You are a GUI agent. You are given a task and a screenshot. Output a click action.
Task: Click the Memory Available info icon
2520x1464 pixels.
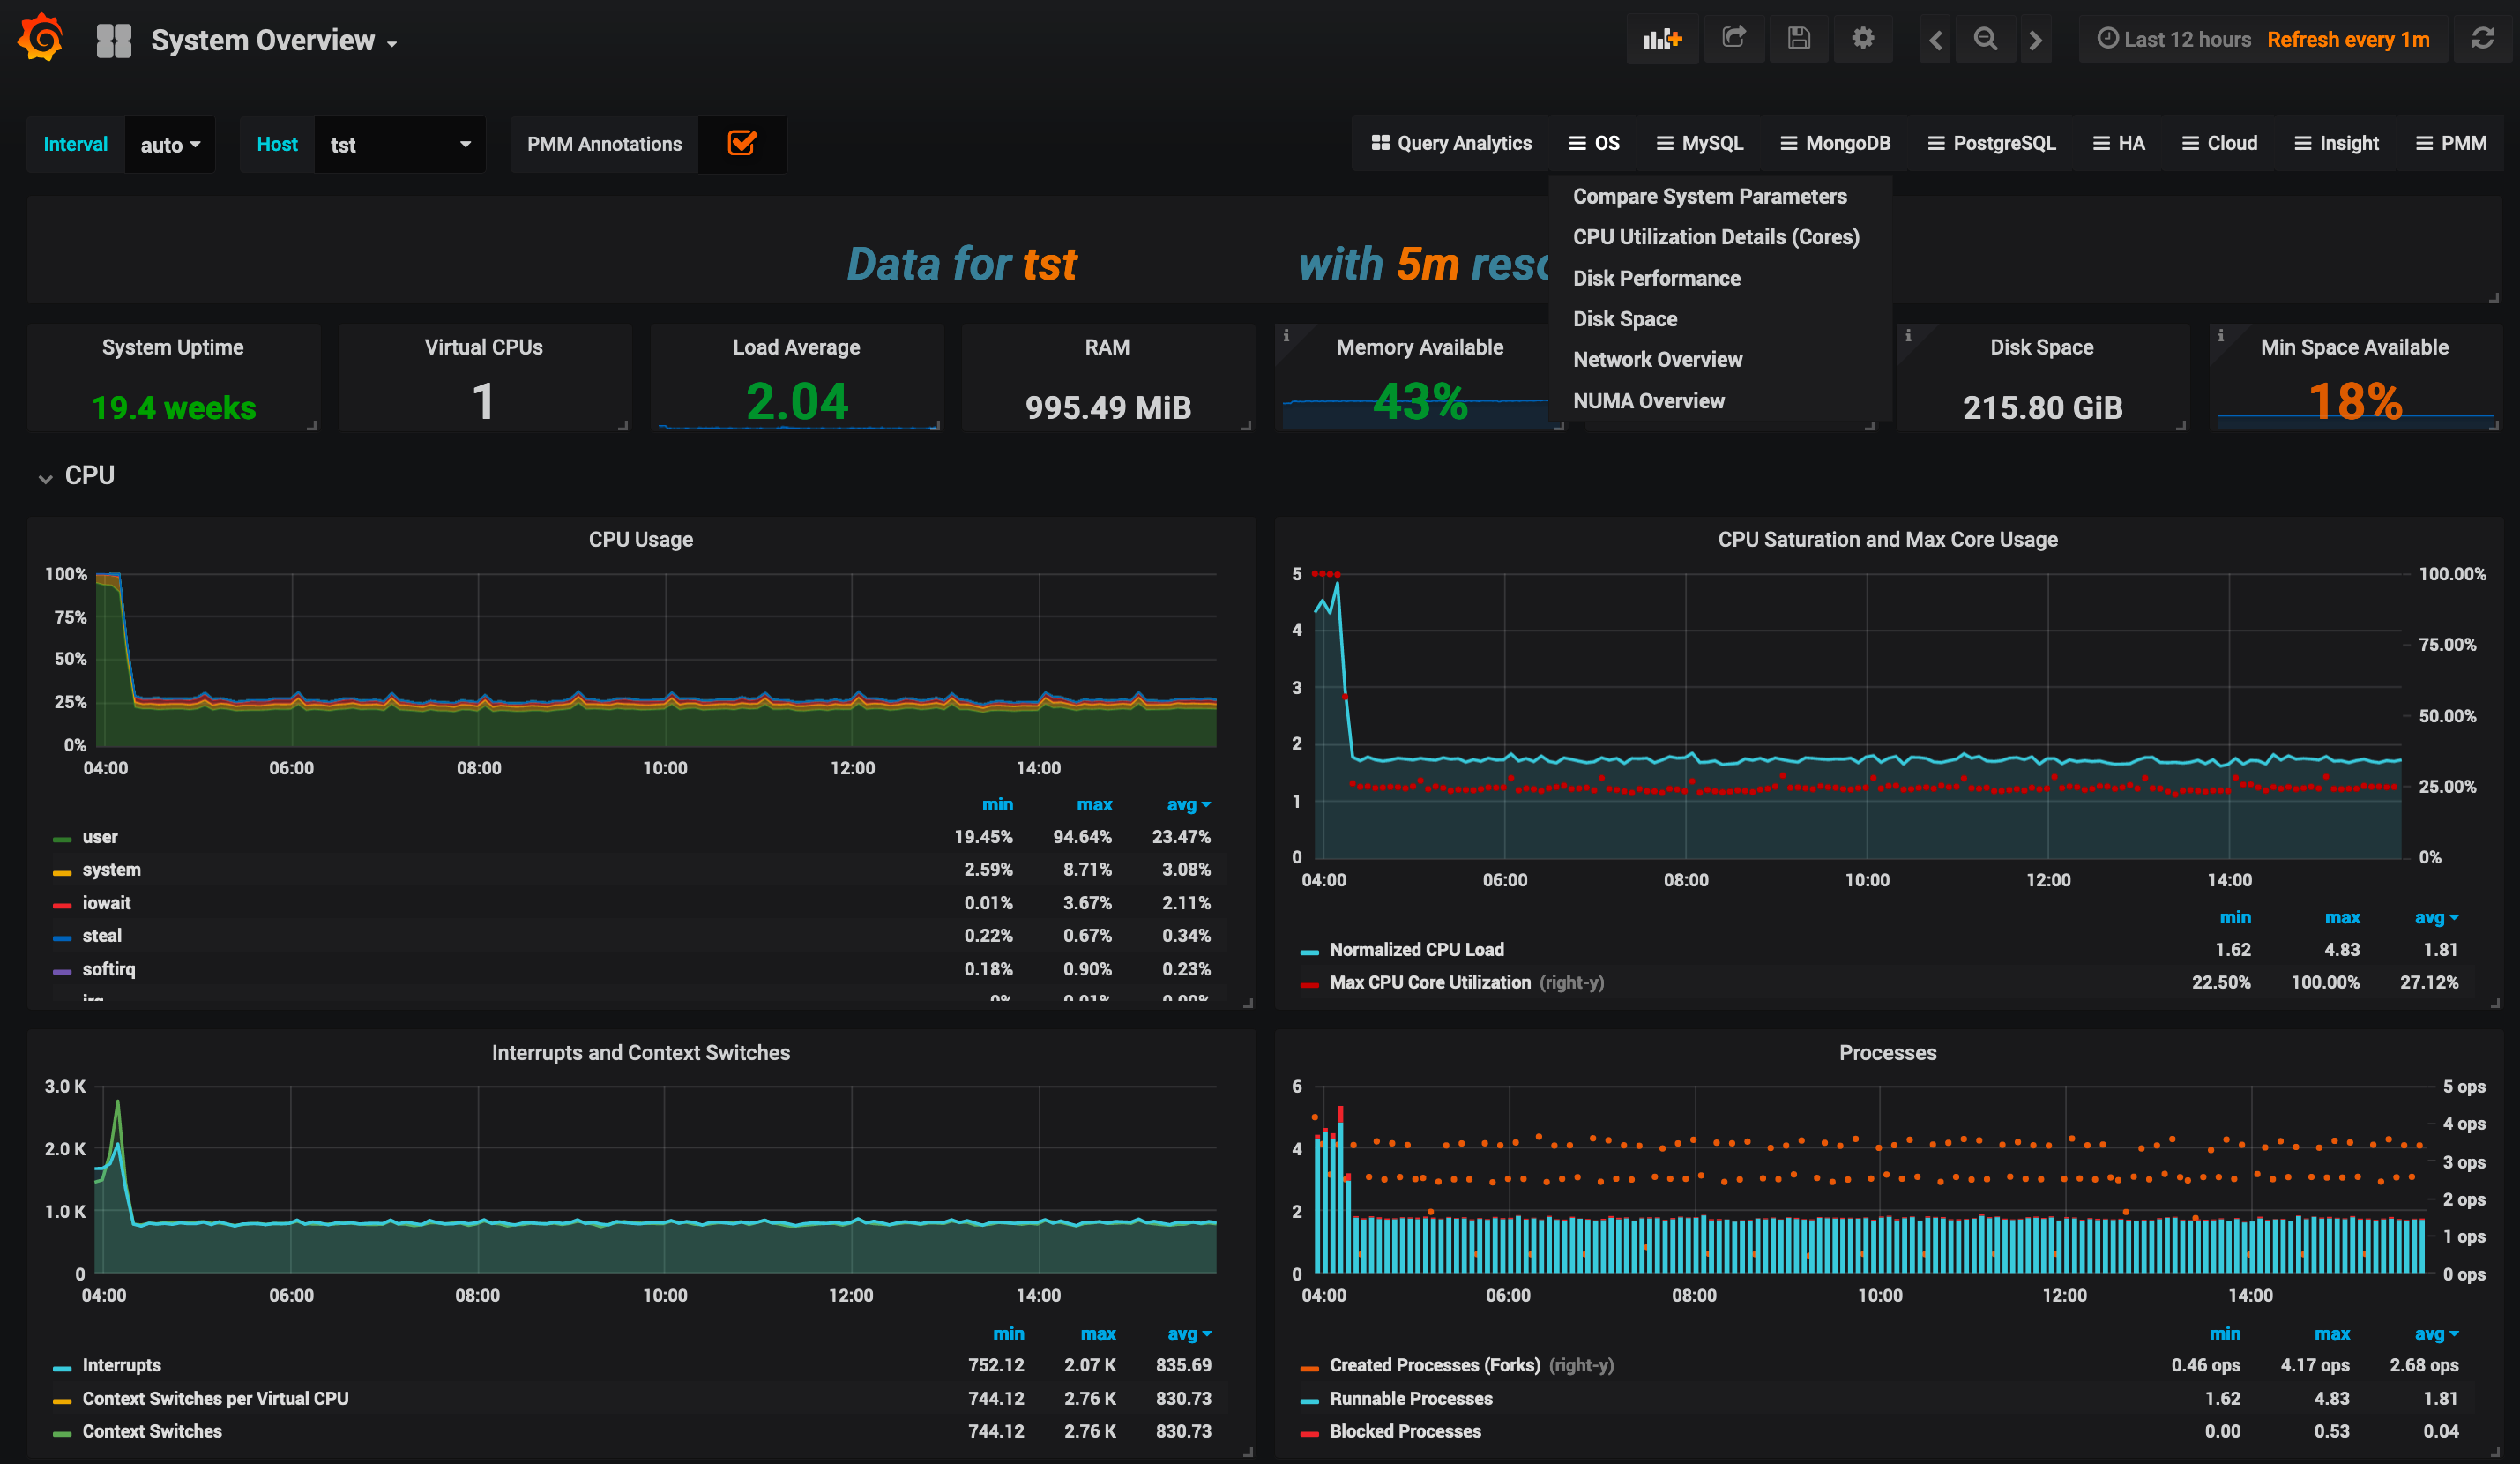click(x=1286, y=336)
